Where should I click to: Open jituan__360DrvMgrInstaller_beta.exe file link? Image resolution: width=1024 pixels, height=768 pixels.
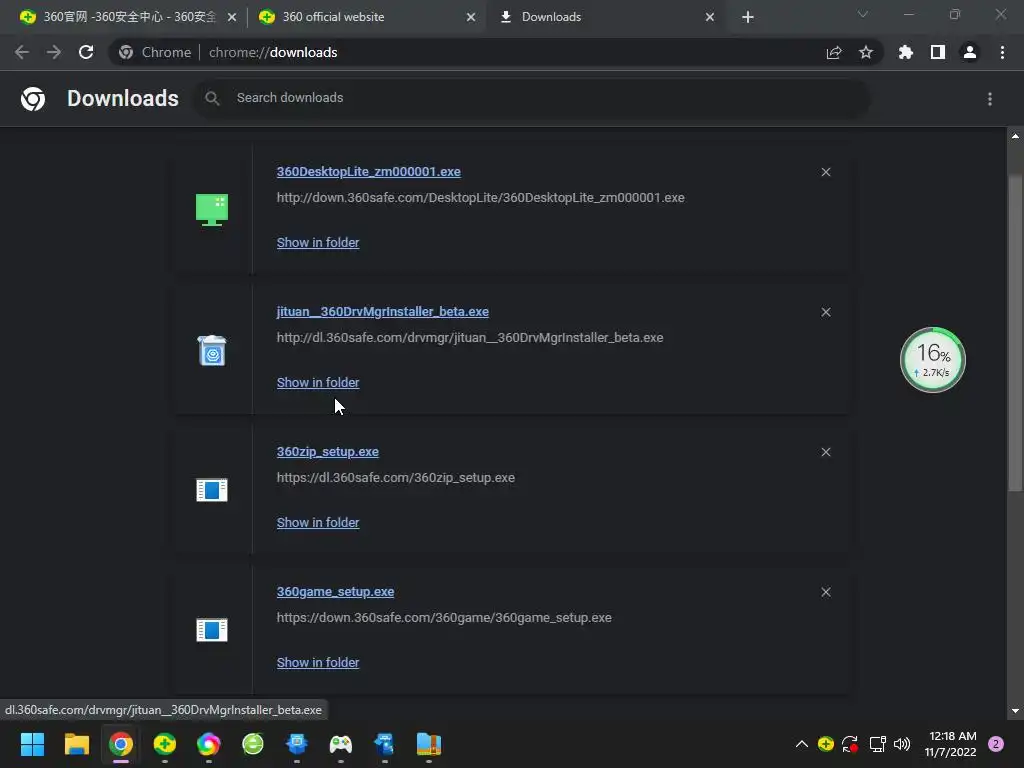point(383,312)
